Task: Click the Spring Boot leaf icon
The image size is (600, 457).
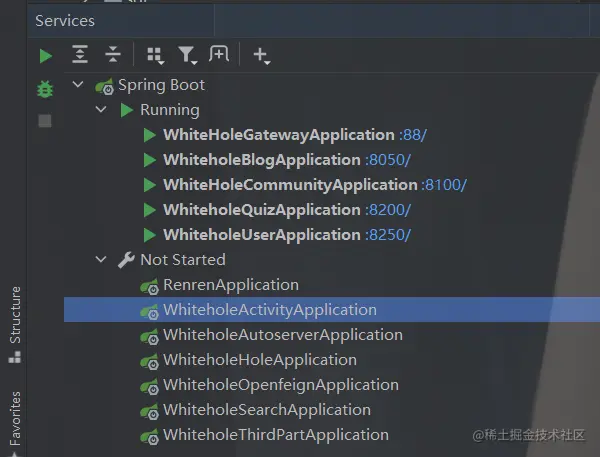Action: (104, 86)
